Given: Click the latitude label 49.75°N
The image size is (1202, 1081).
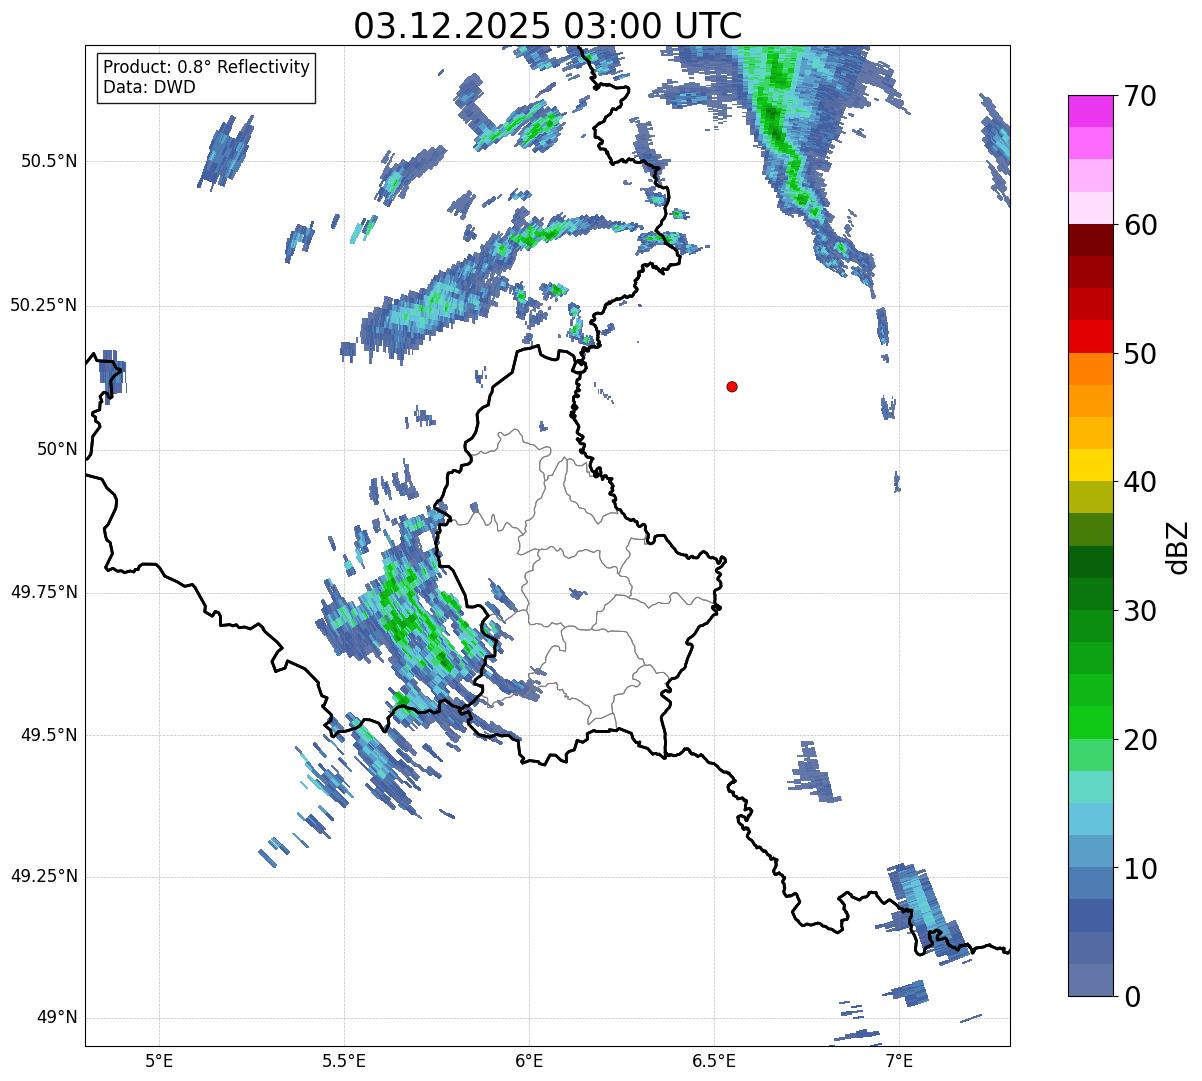Looking at the screenshot, I should [44, 592].
